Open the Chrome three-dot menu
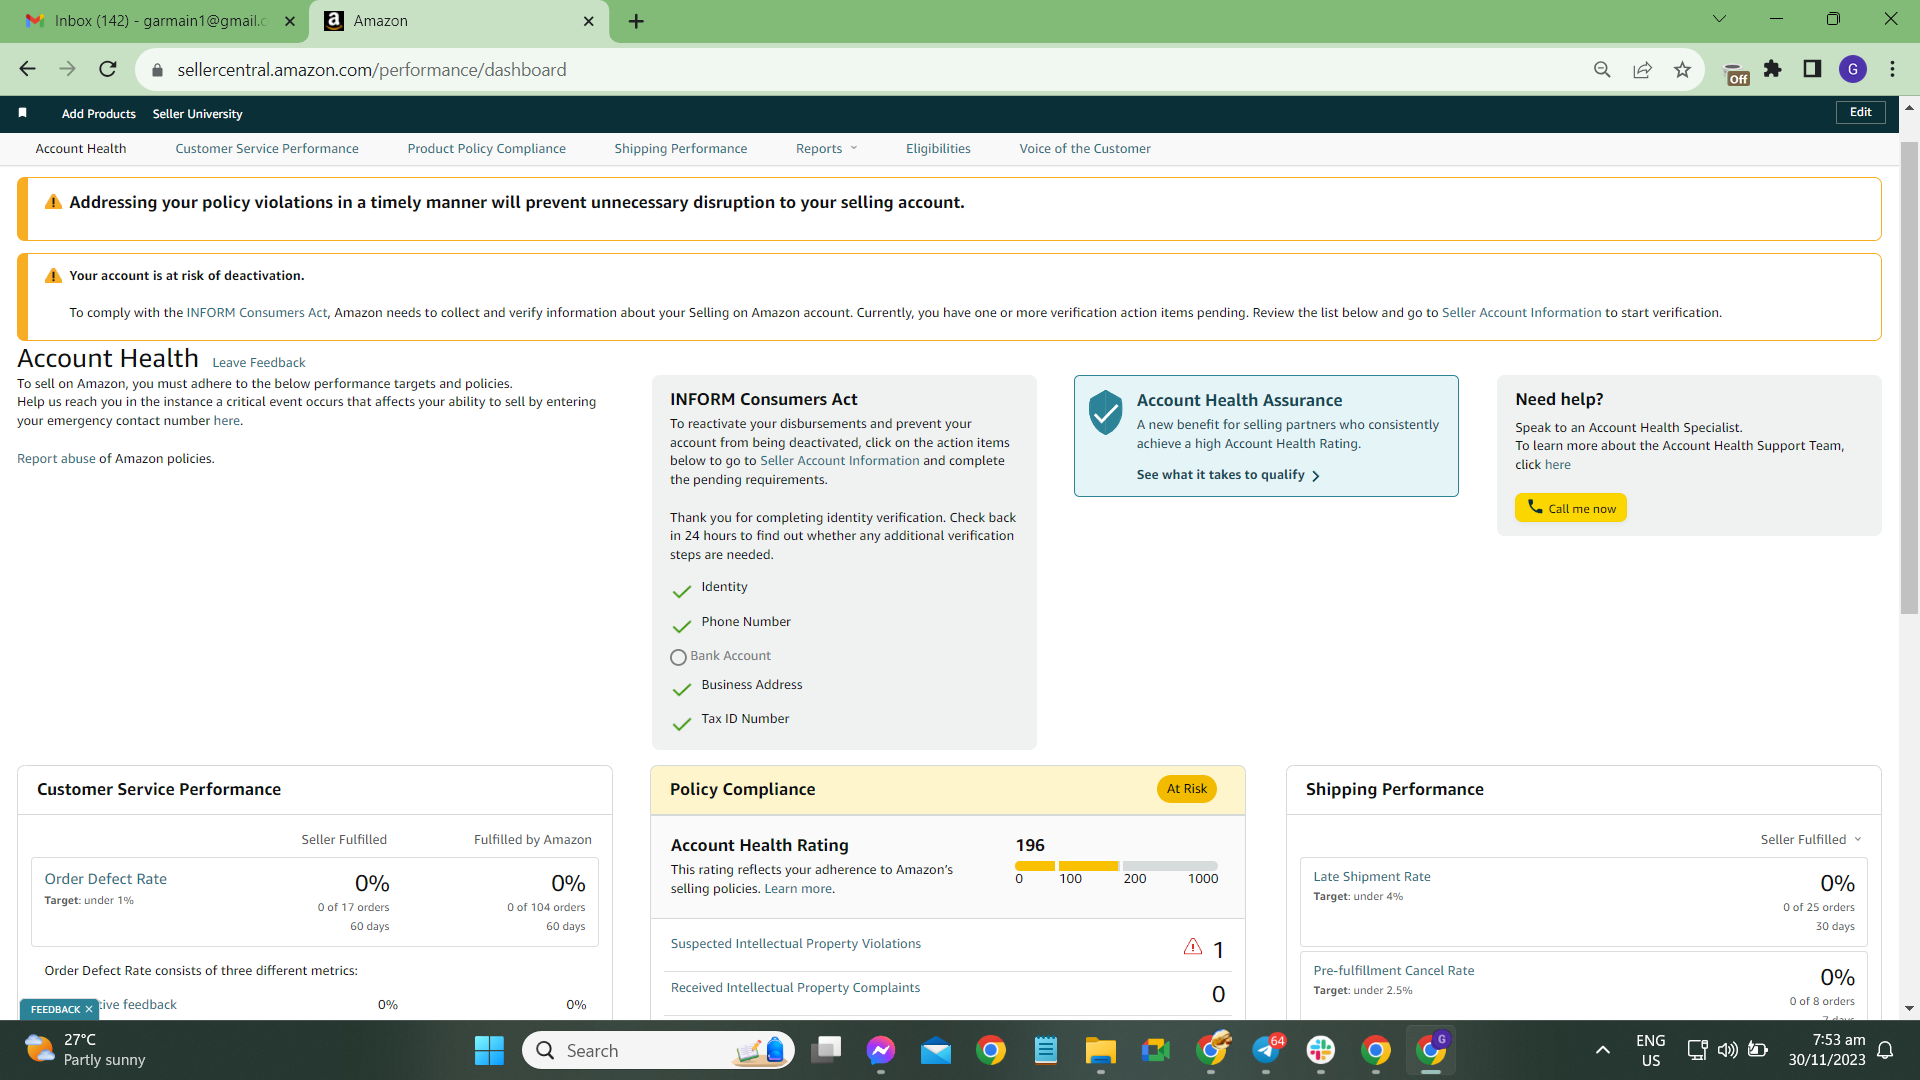The image size is (1920, 1080). point(1892,69)
